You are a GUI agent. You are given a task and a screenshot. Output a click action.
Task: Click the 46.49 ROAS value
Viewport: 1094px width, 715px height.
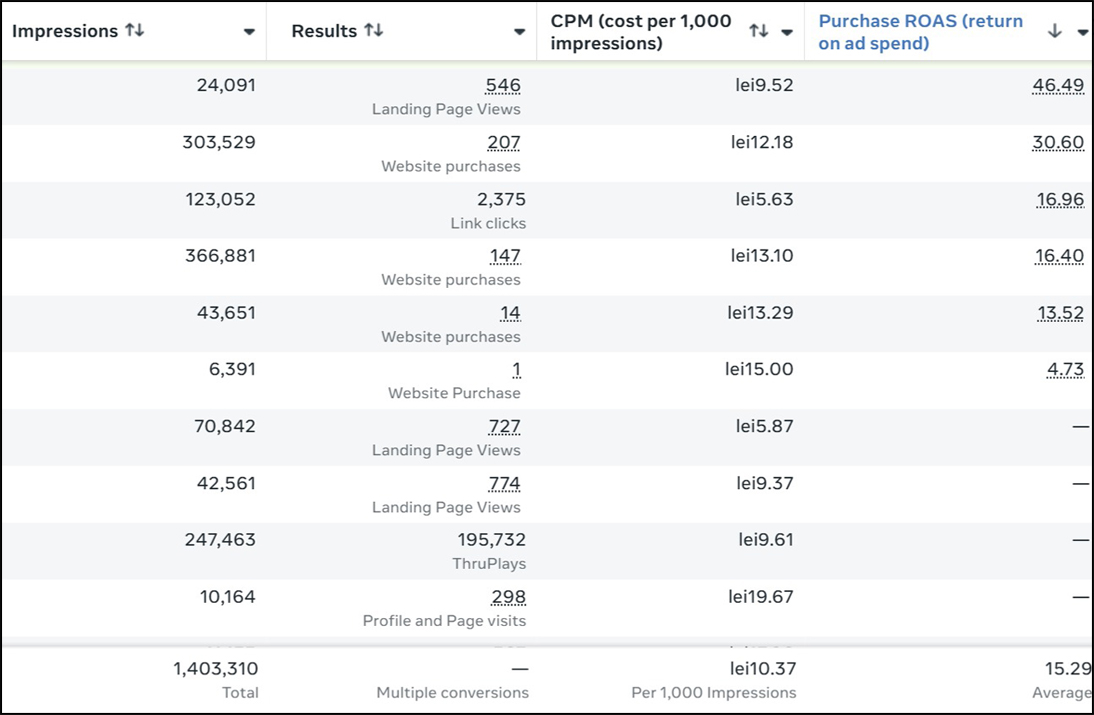tap(1058, 86)
